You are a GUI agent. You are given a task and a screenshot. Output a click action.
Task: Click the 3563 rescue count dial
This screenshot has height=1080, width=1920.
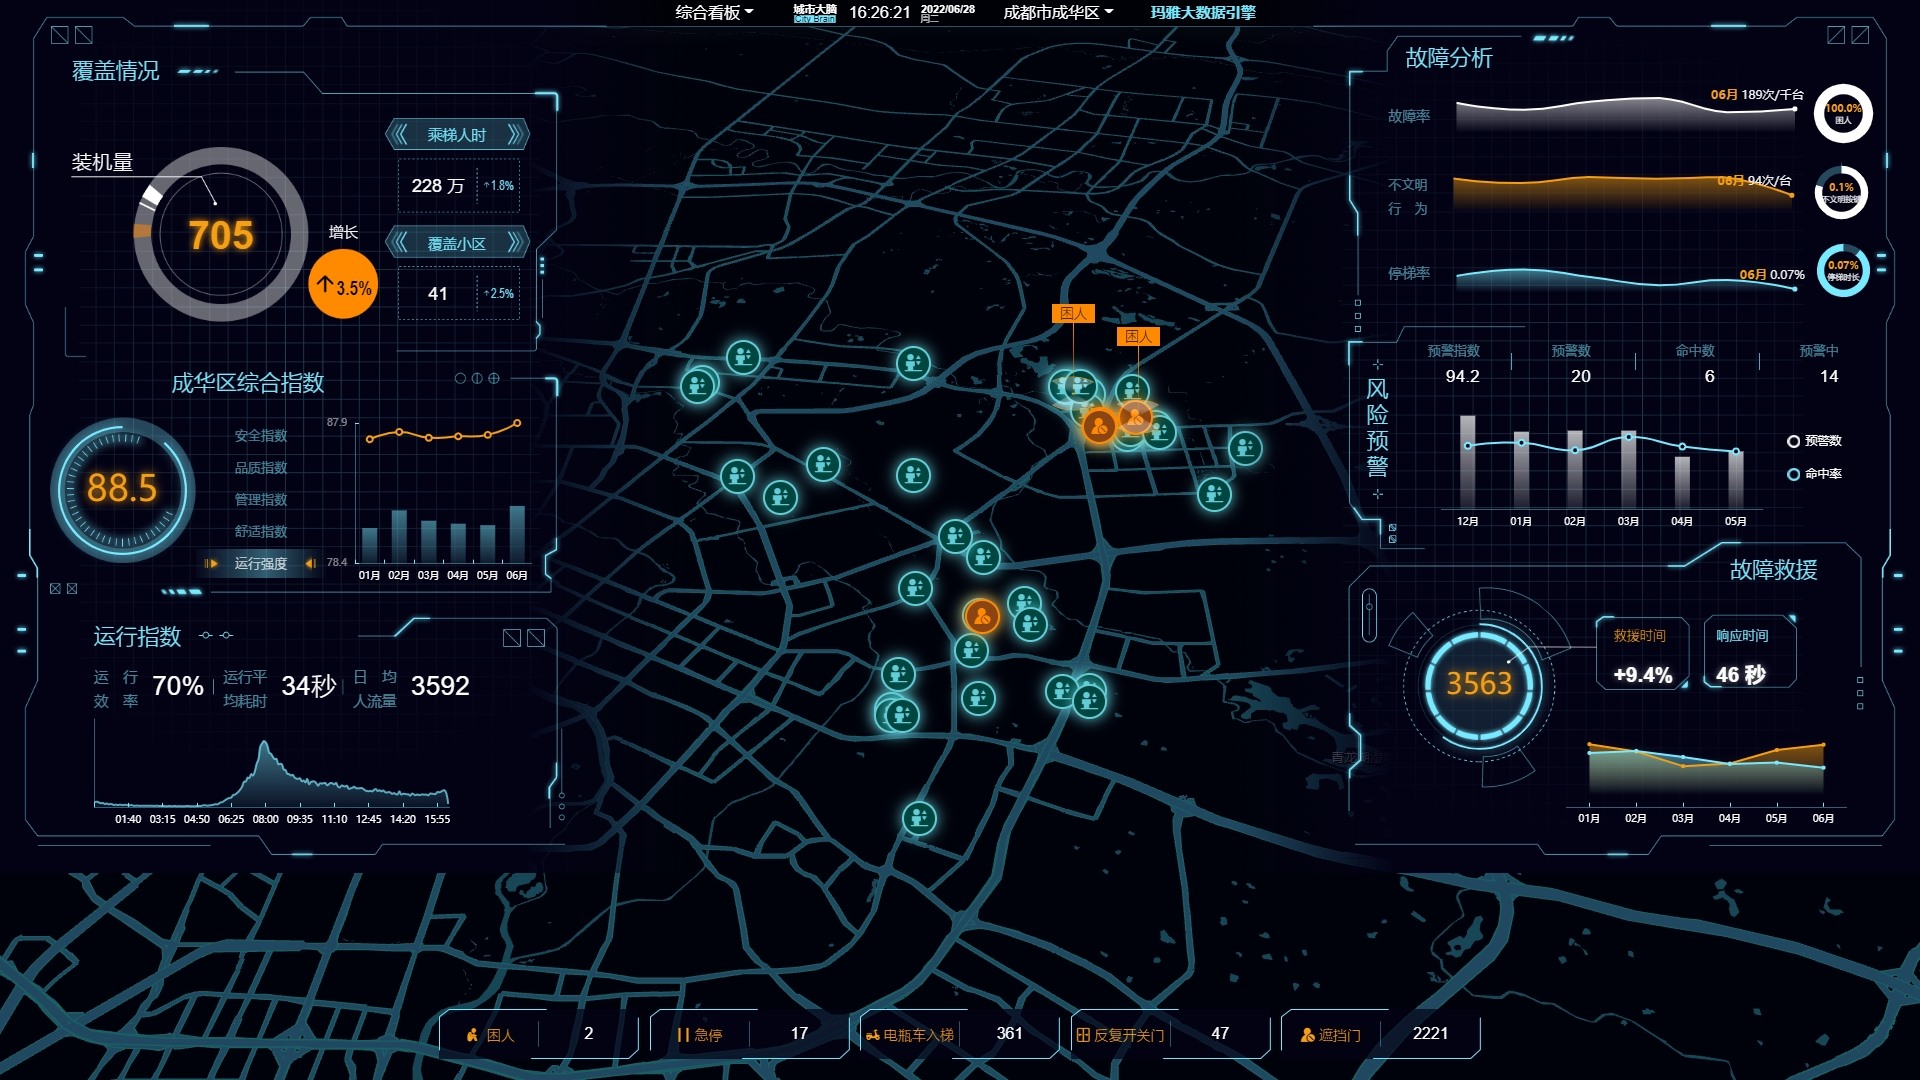pos(1479,684)
